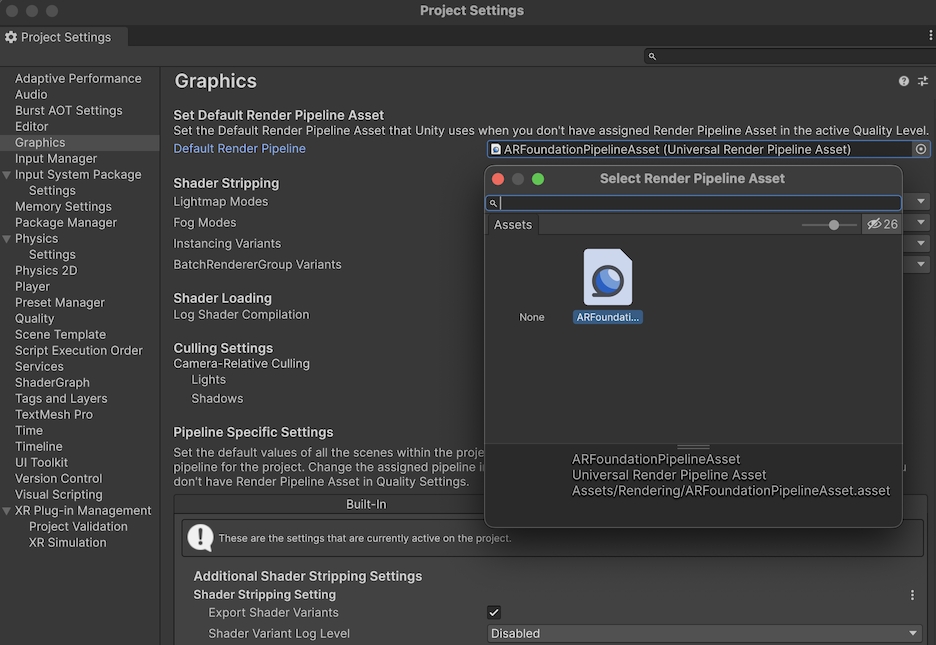The width and height of the screenshot is (936, 645).
Task: Click the object picker circle for Default Render Pipeline
Action: coord(921,149)
